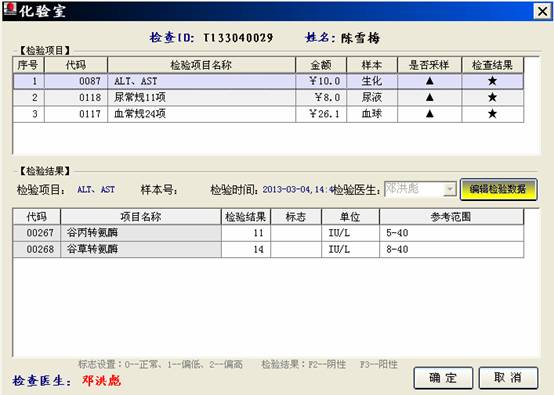This screenshot has height=395, width=554.
Task: Click the red 邓洪彪 doctor name
Action: (x=101, y=380)
